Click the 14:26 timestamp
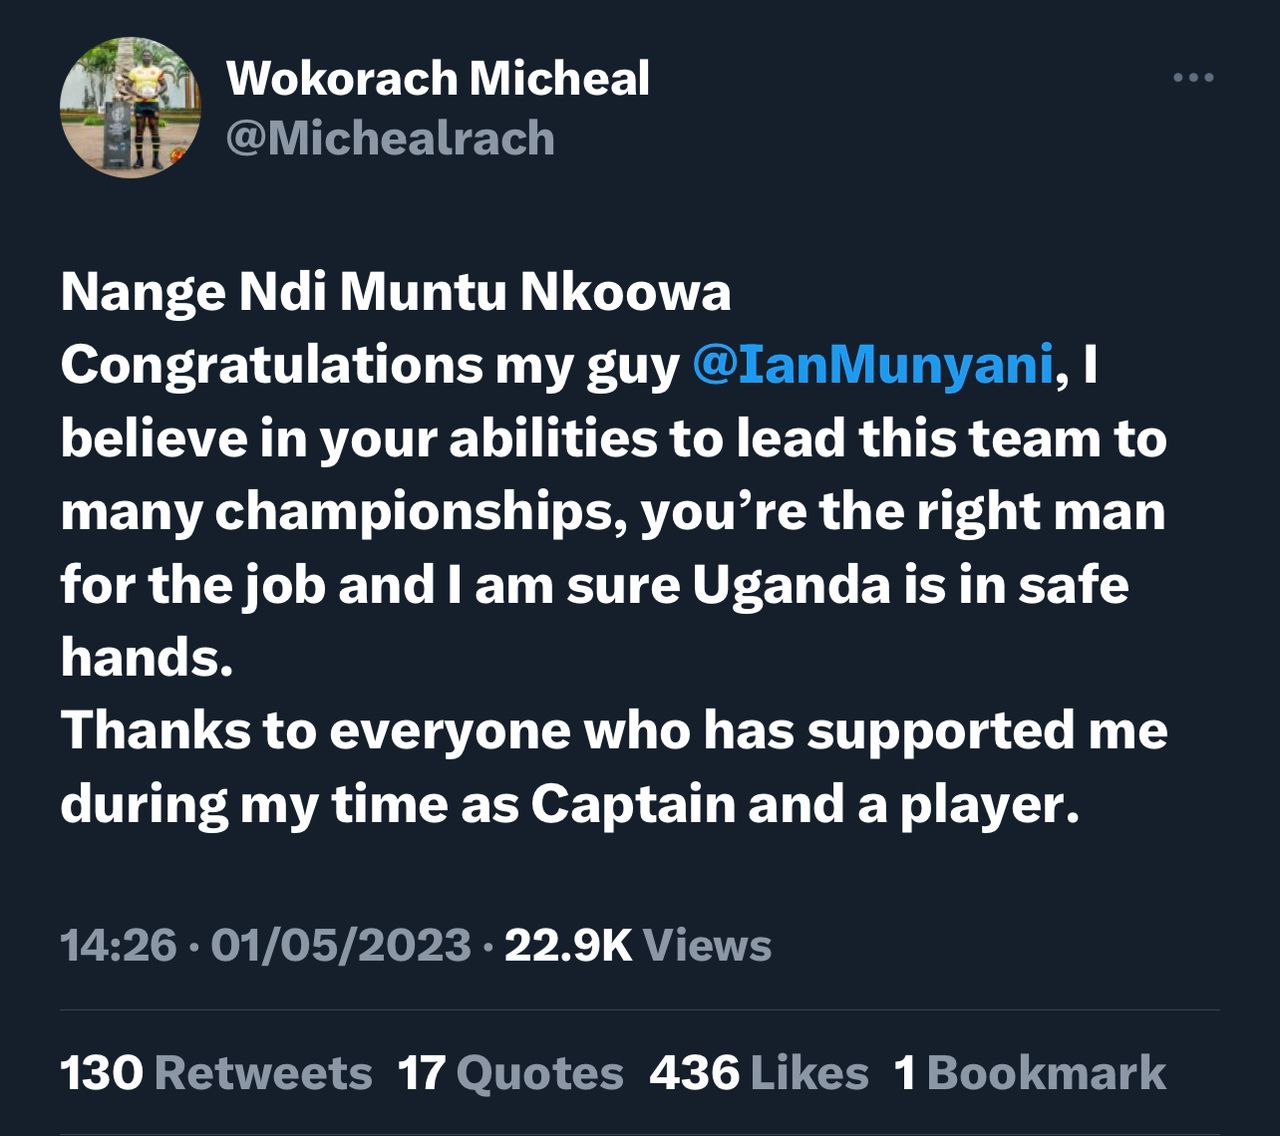This screenshot has height=1136, width=1280. [118, 945]
